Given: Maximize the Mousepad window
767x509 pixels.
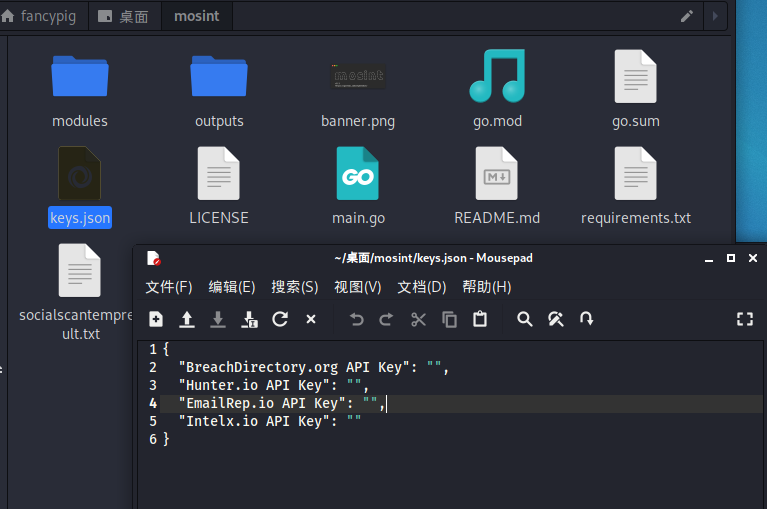Looking at the screenshot, I should click(731, 258).
